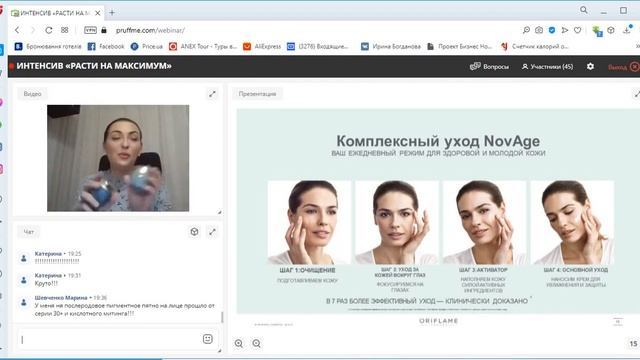Image resolution: width=640 pixels, height=360 pixels.
Task: Zoom in on the presentation slide
Action: (x=239, y=344)
